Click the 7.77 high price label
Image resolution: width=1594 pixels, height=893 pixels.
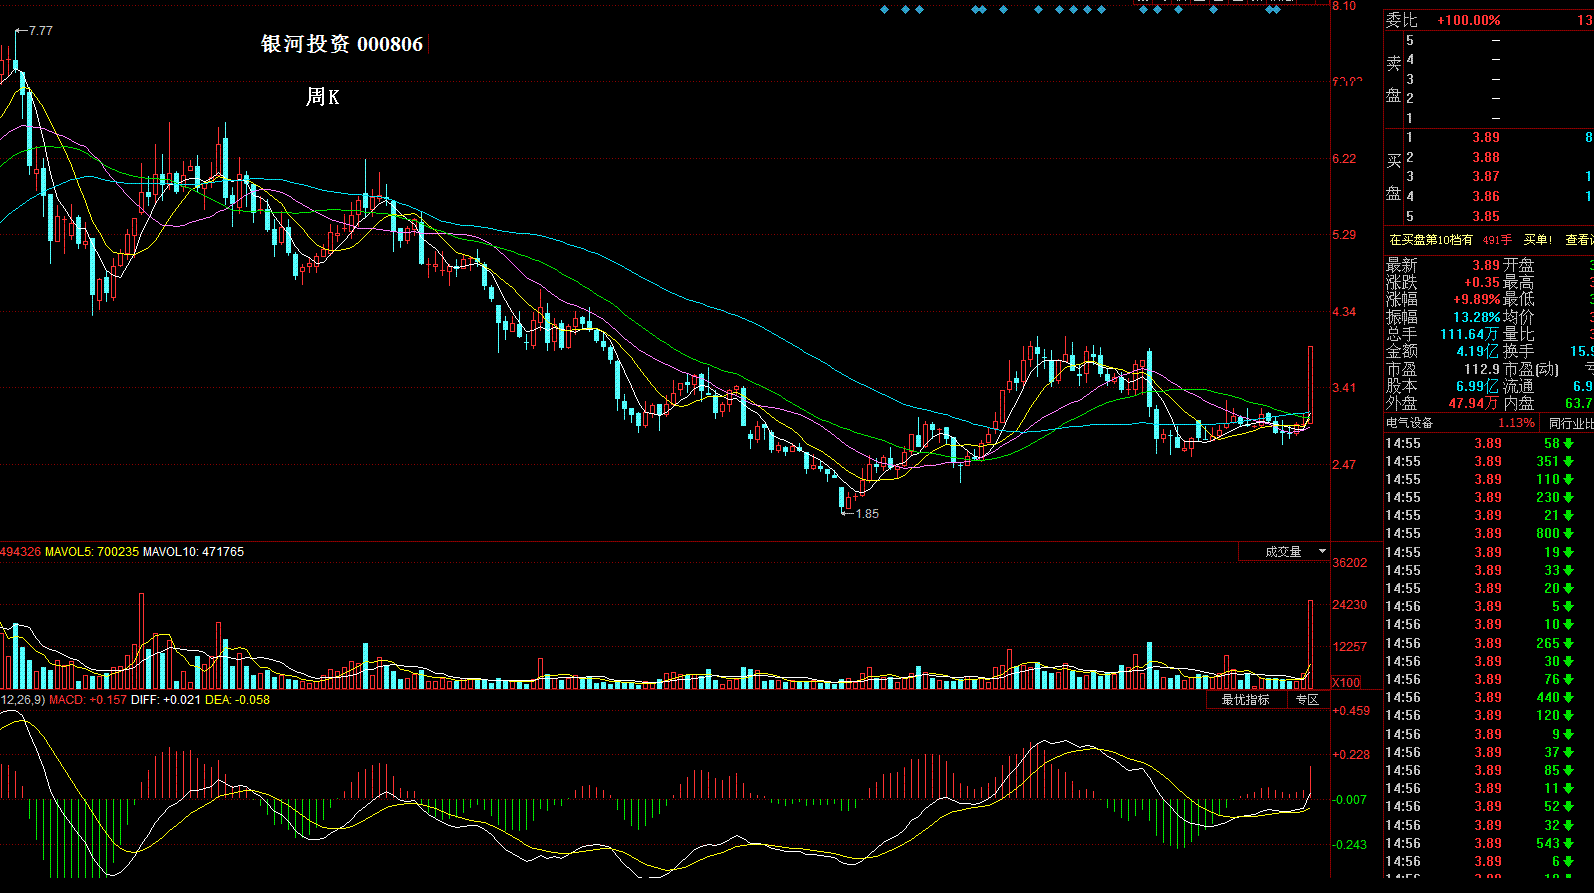coord(41,31)
